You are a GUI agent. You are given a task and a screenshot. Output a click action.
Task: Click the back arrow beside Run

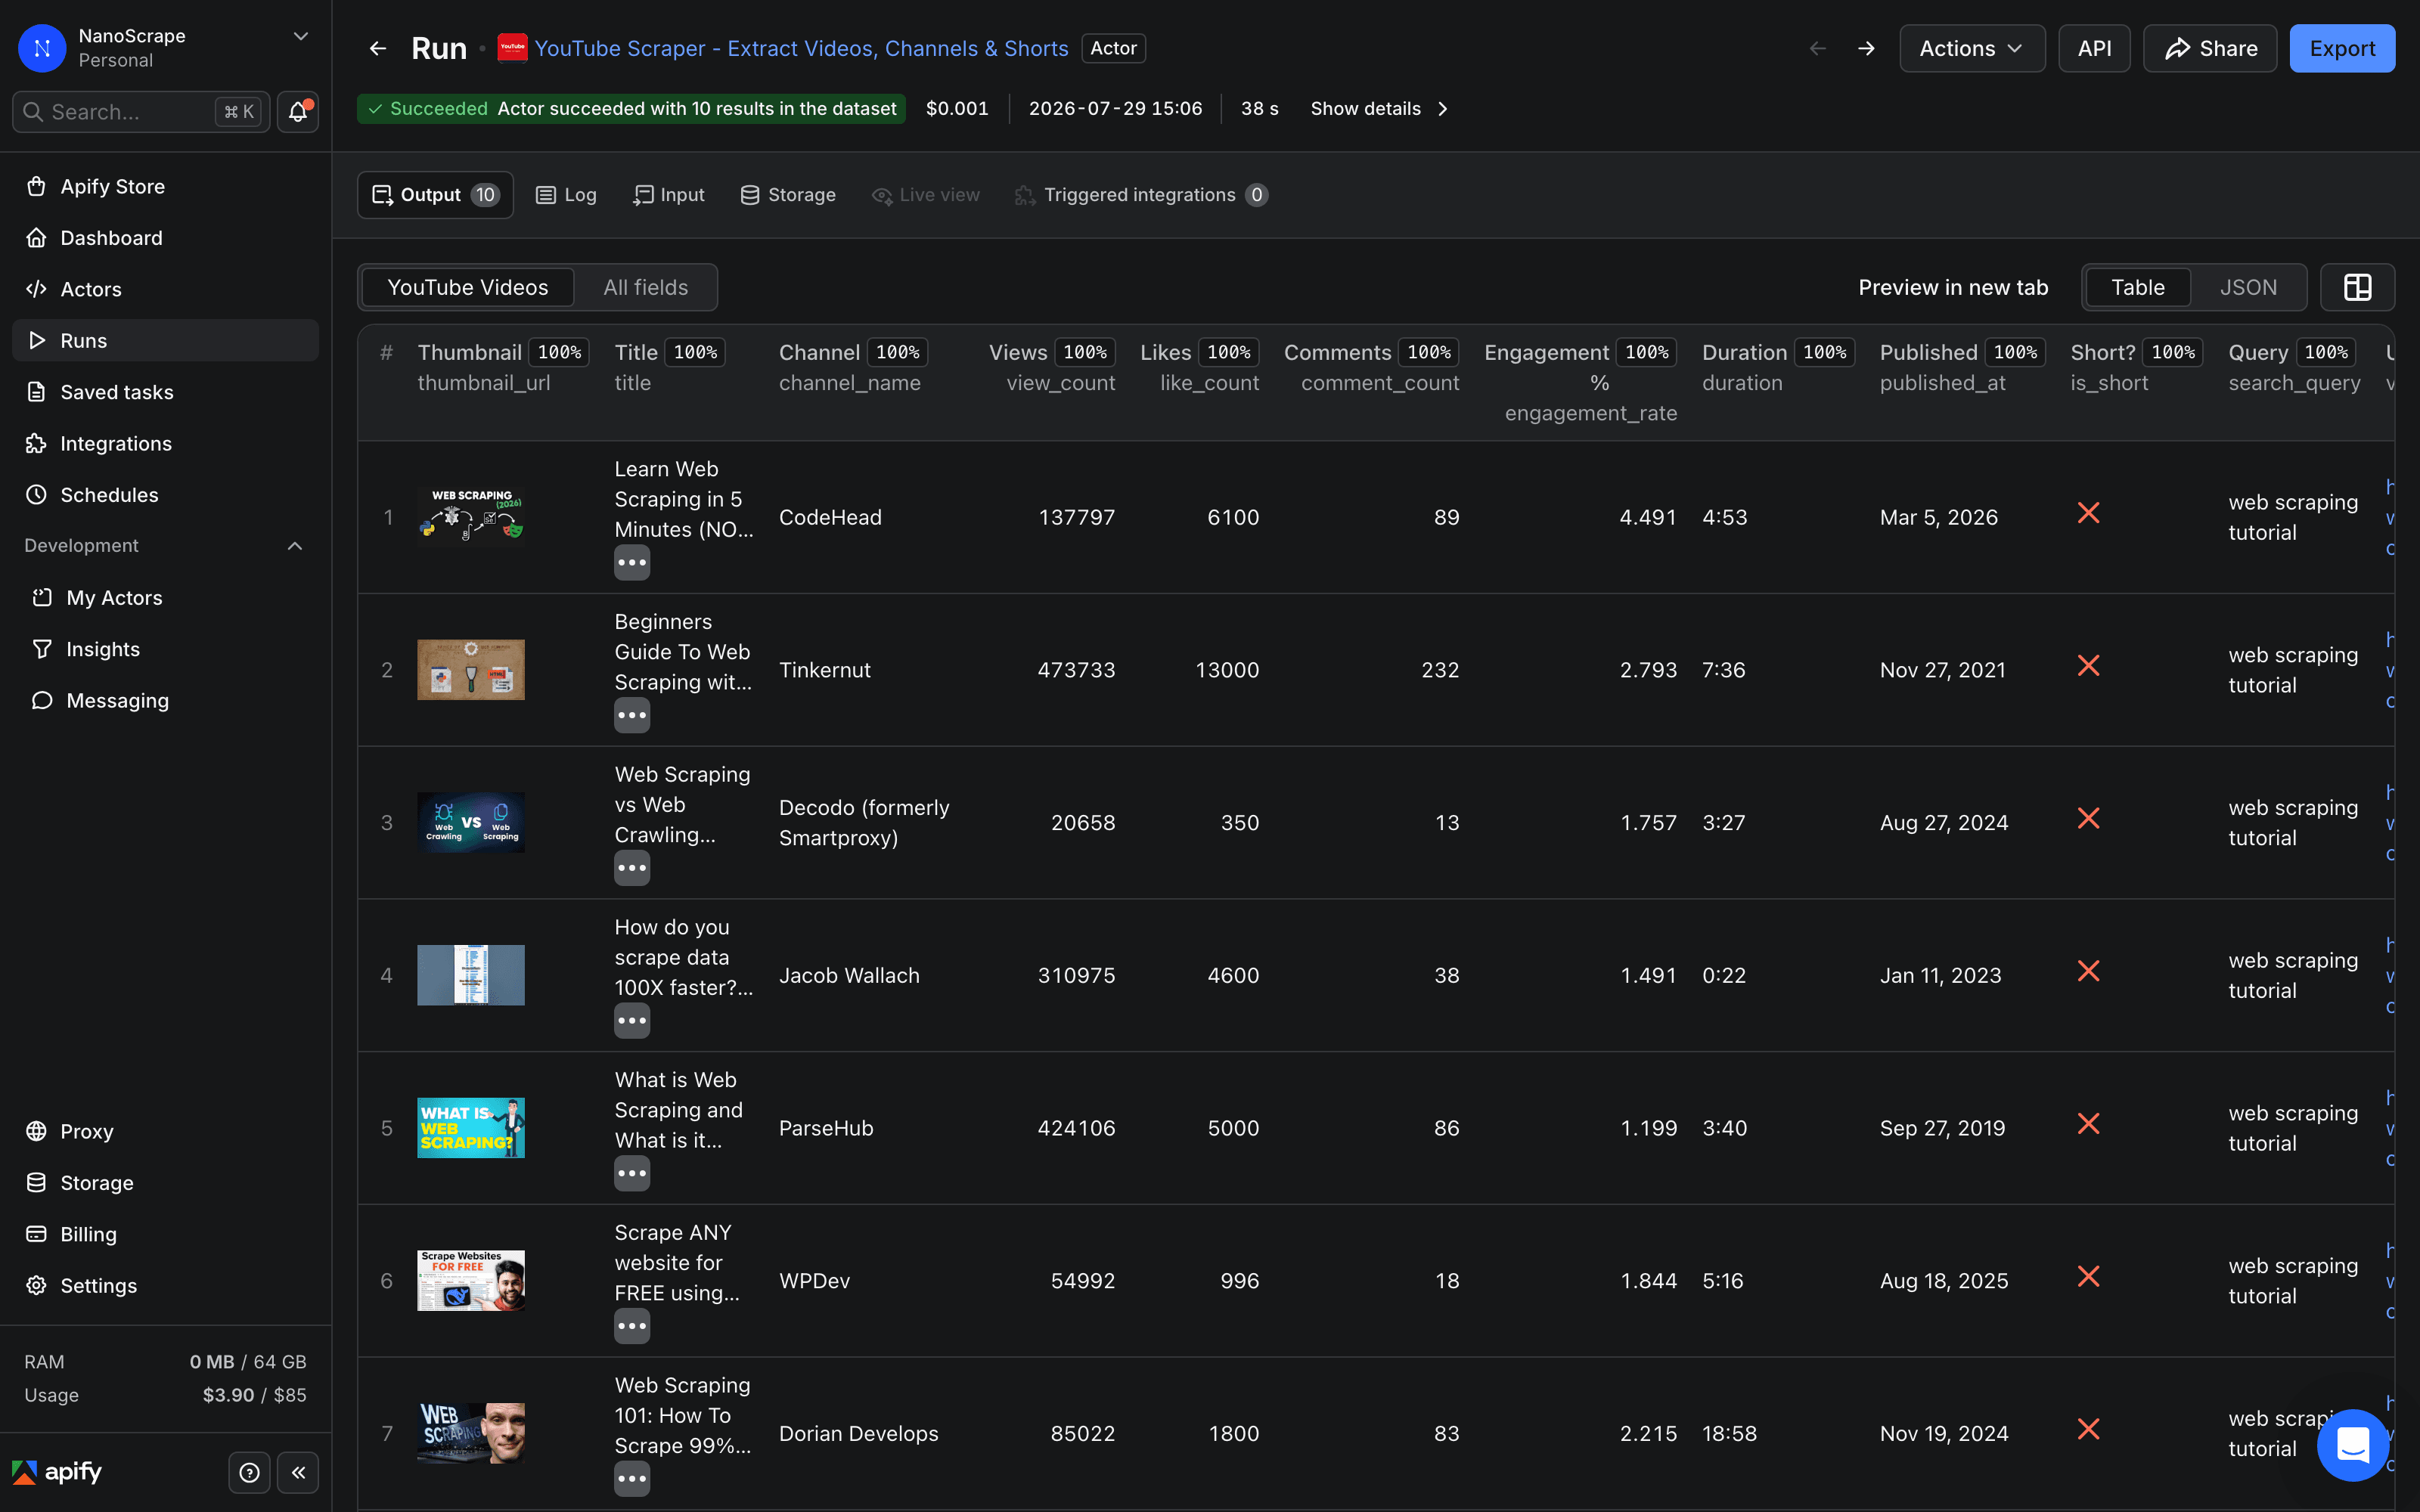click(377, 48)
